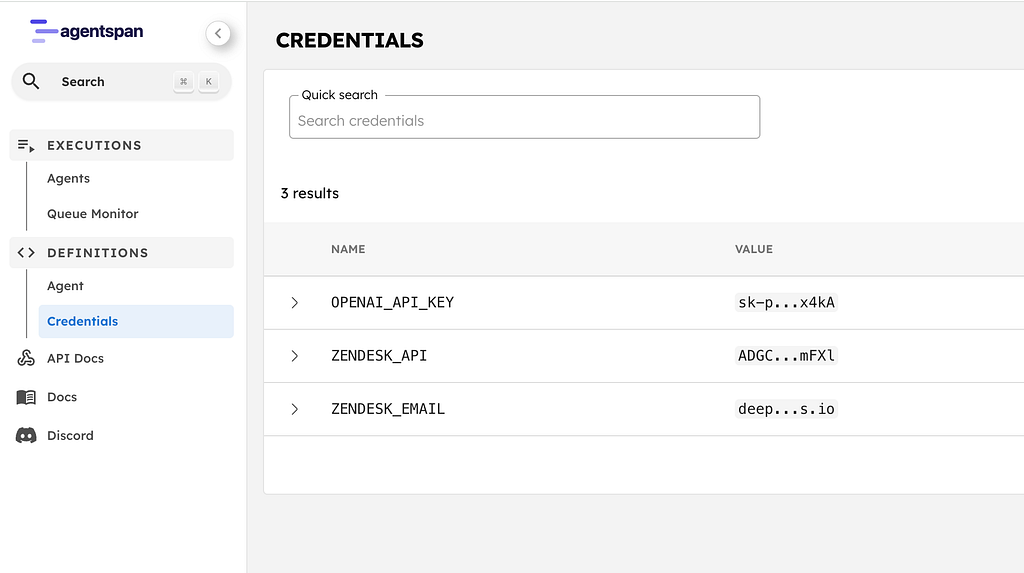Focus the Search credentials input field

click(524, 121)
